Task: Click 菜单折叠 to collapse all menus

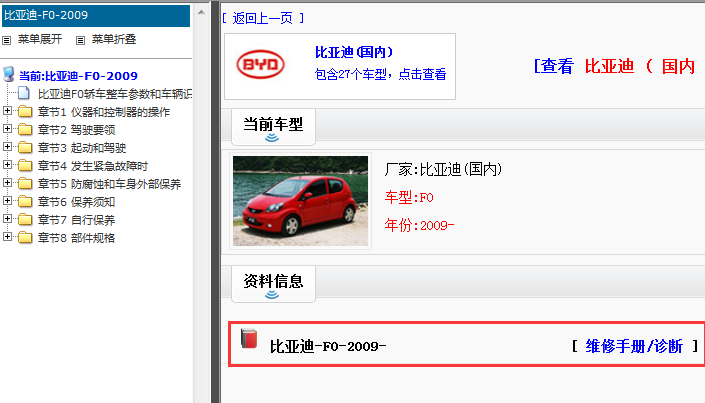Action: coord(114,40)
